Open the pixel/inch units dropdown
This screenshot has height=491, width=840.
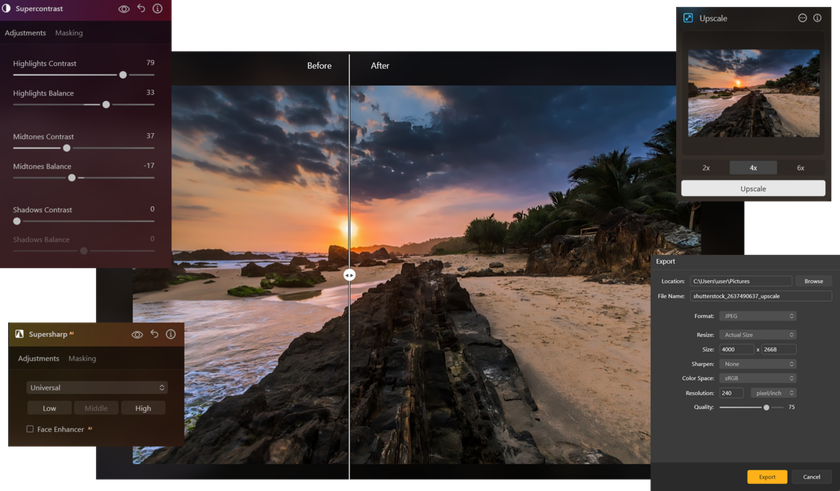pos(774,393)
